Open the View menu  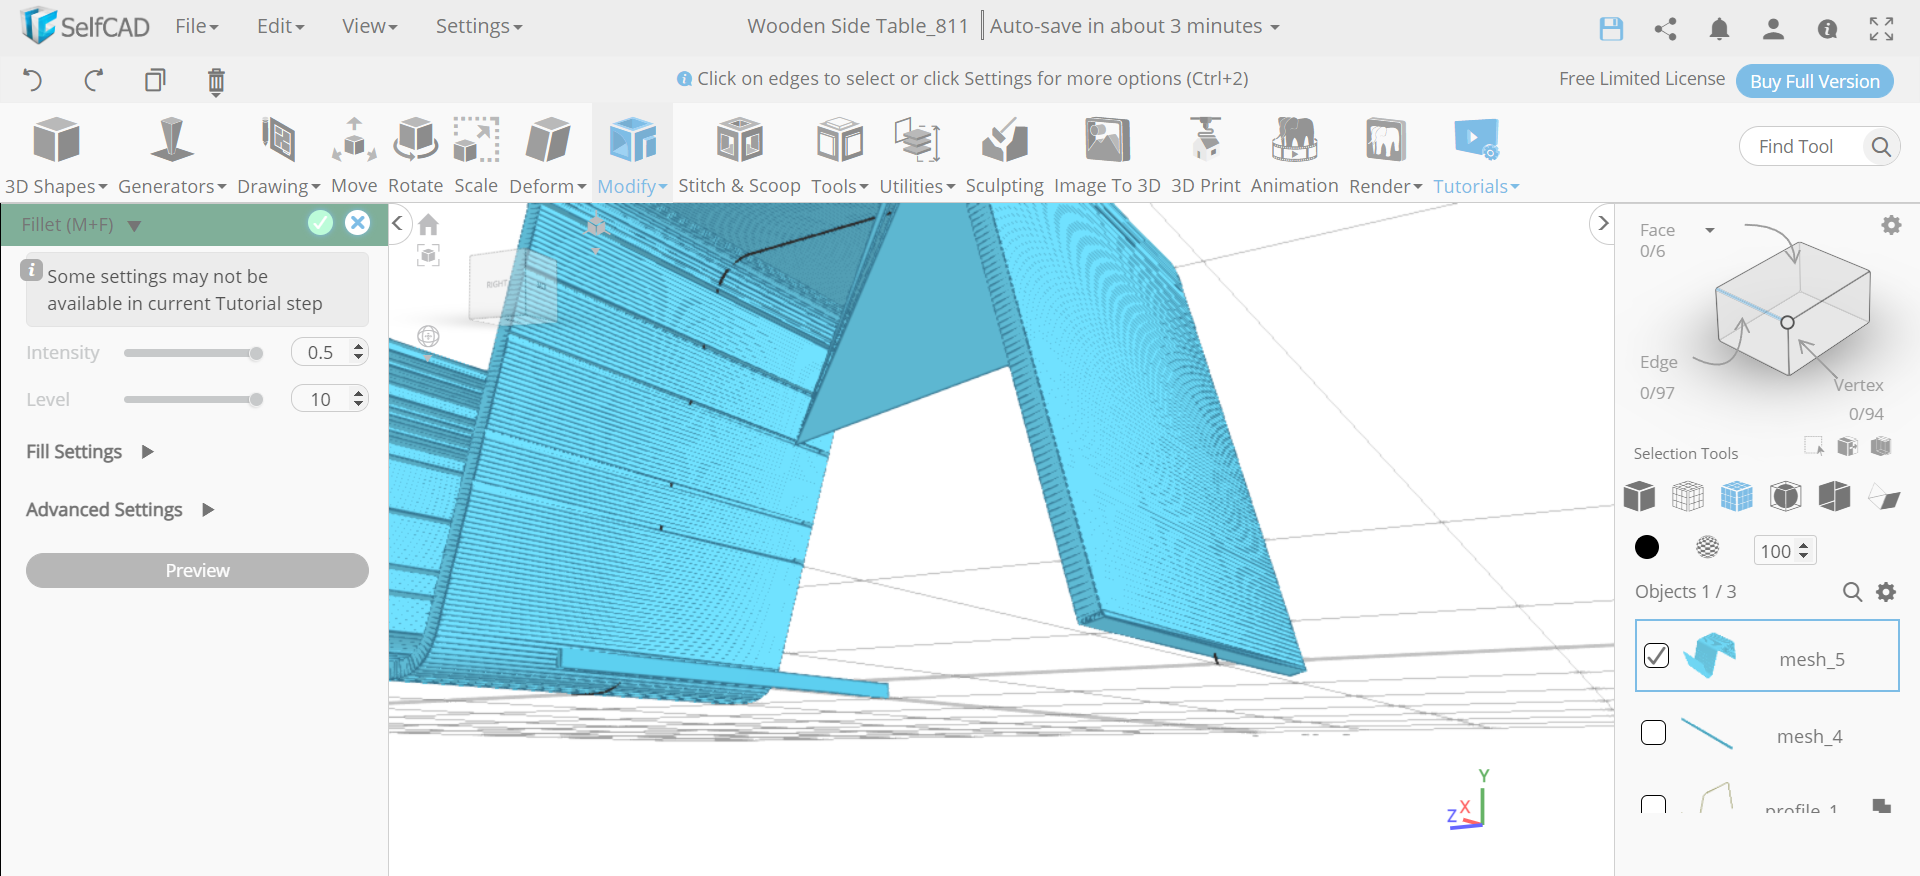point(369,26)
